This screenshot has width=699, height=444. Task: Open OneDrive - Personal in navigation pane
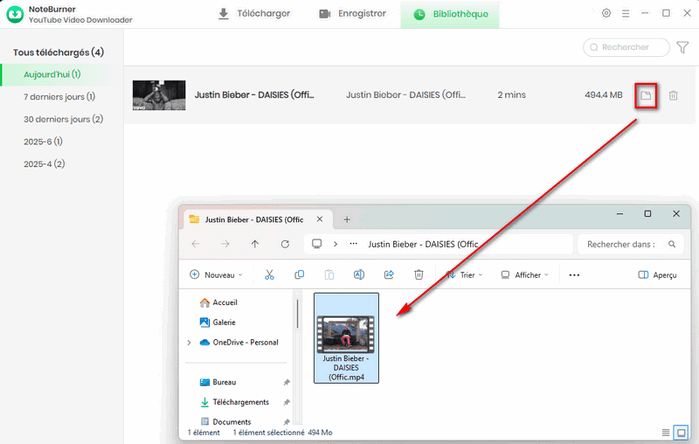coord(239,342)
